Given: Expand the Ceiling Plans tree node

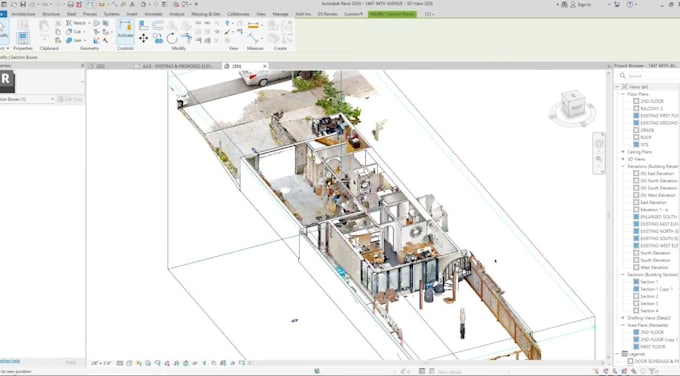Looking at the screenshot, I should pos(623,152).
